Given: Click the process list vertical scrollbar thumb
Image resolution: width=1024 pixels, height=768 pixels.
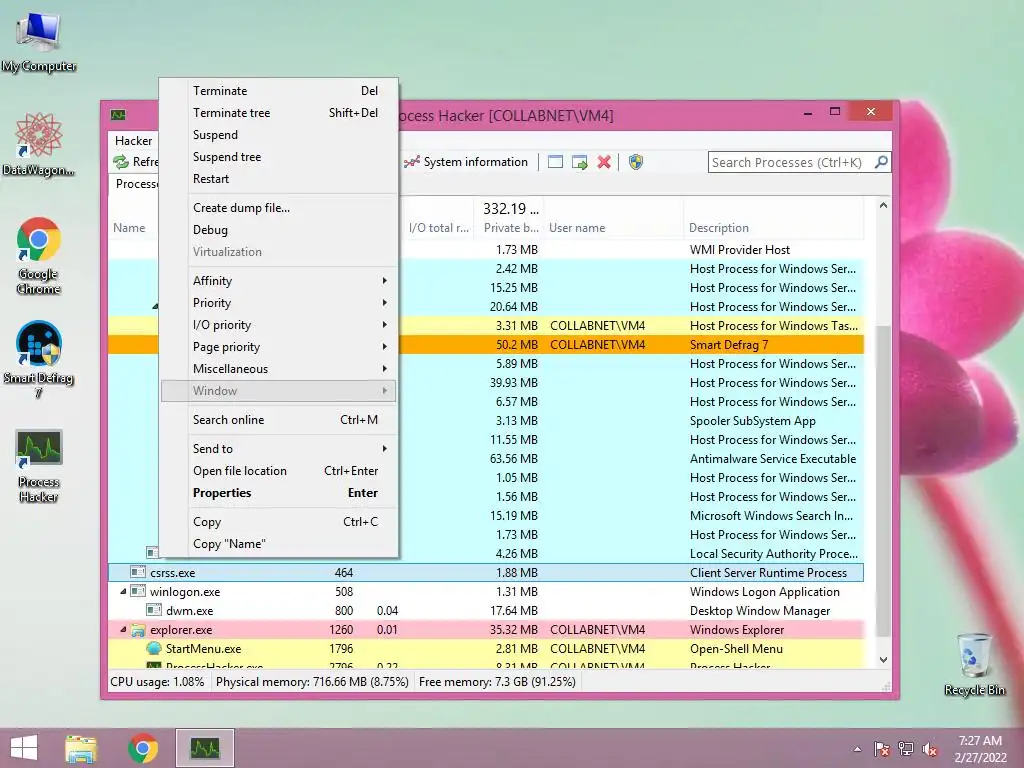Looking at the screenshot, I should pyautogui.click(x=883, y=480).
